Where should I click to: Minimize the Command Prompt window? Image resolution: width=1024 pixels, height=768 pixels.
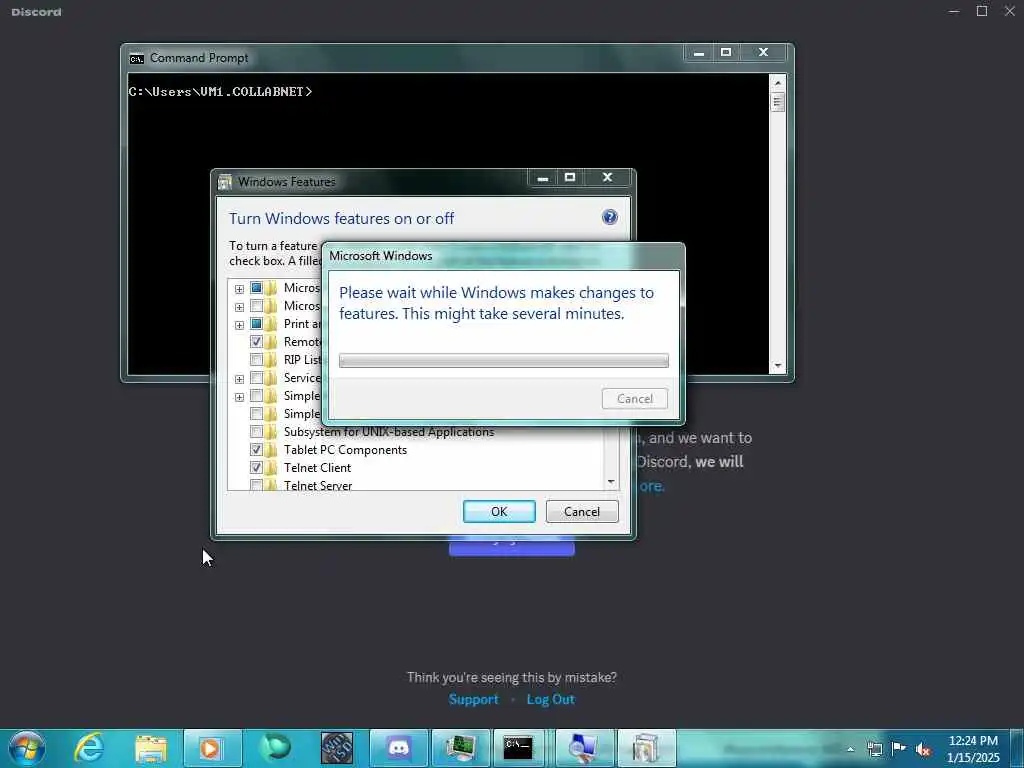pyautogui.click(x=698, y=53)
